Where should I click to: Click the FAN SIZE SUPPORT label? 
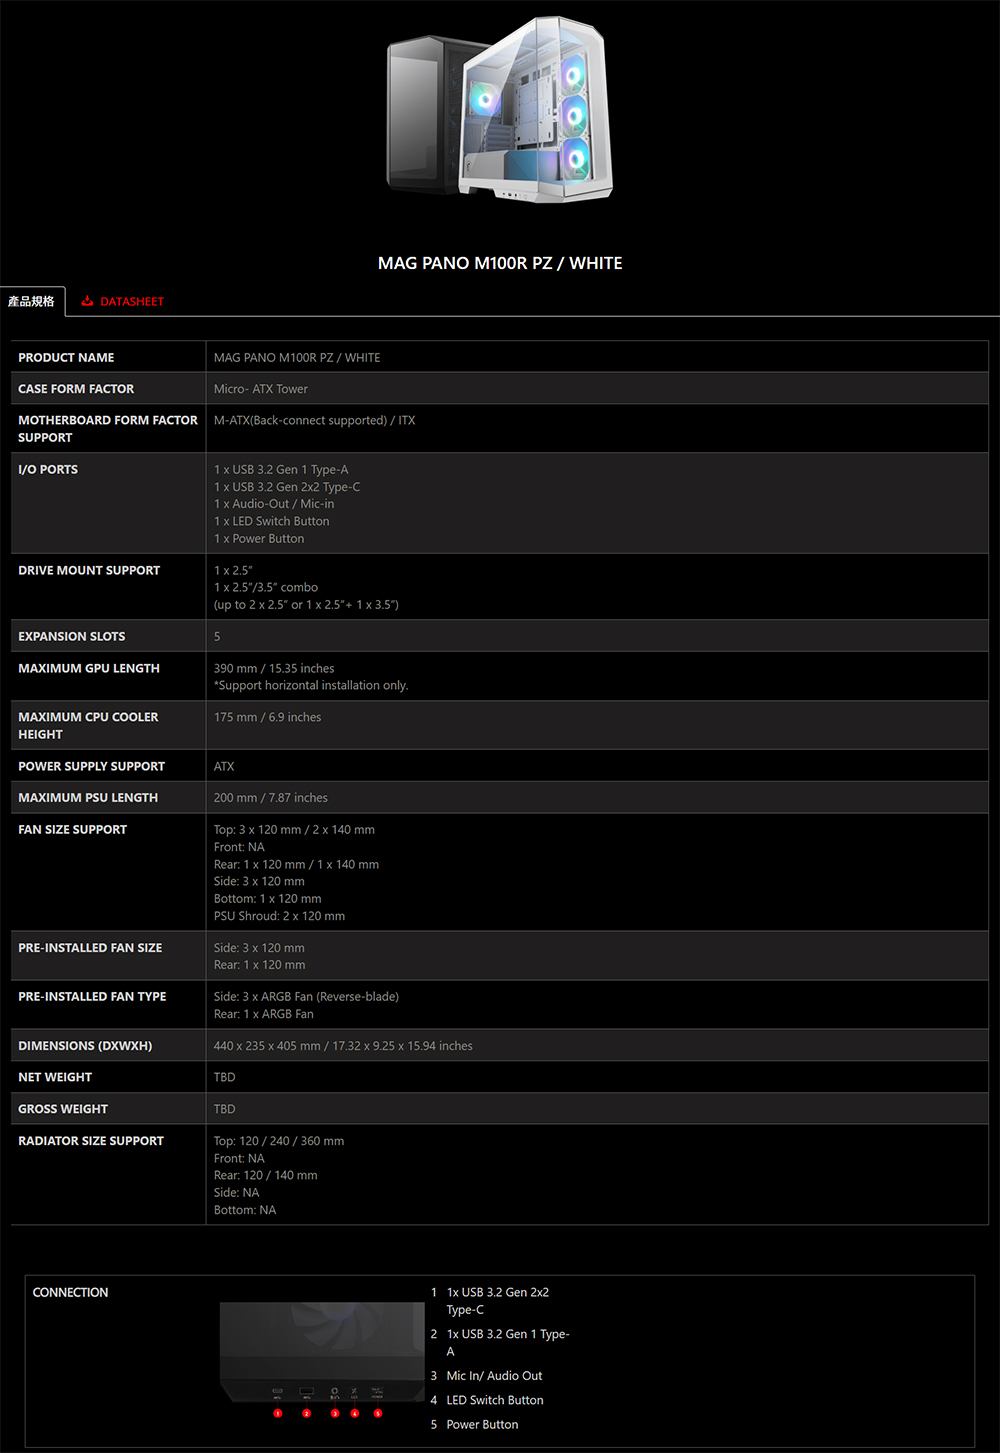pyautogui.click(x=73, y=829)
